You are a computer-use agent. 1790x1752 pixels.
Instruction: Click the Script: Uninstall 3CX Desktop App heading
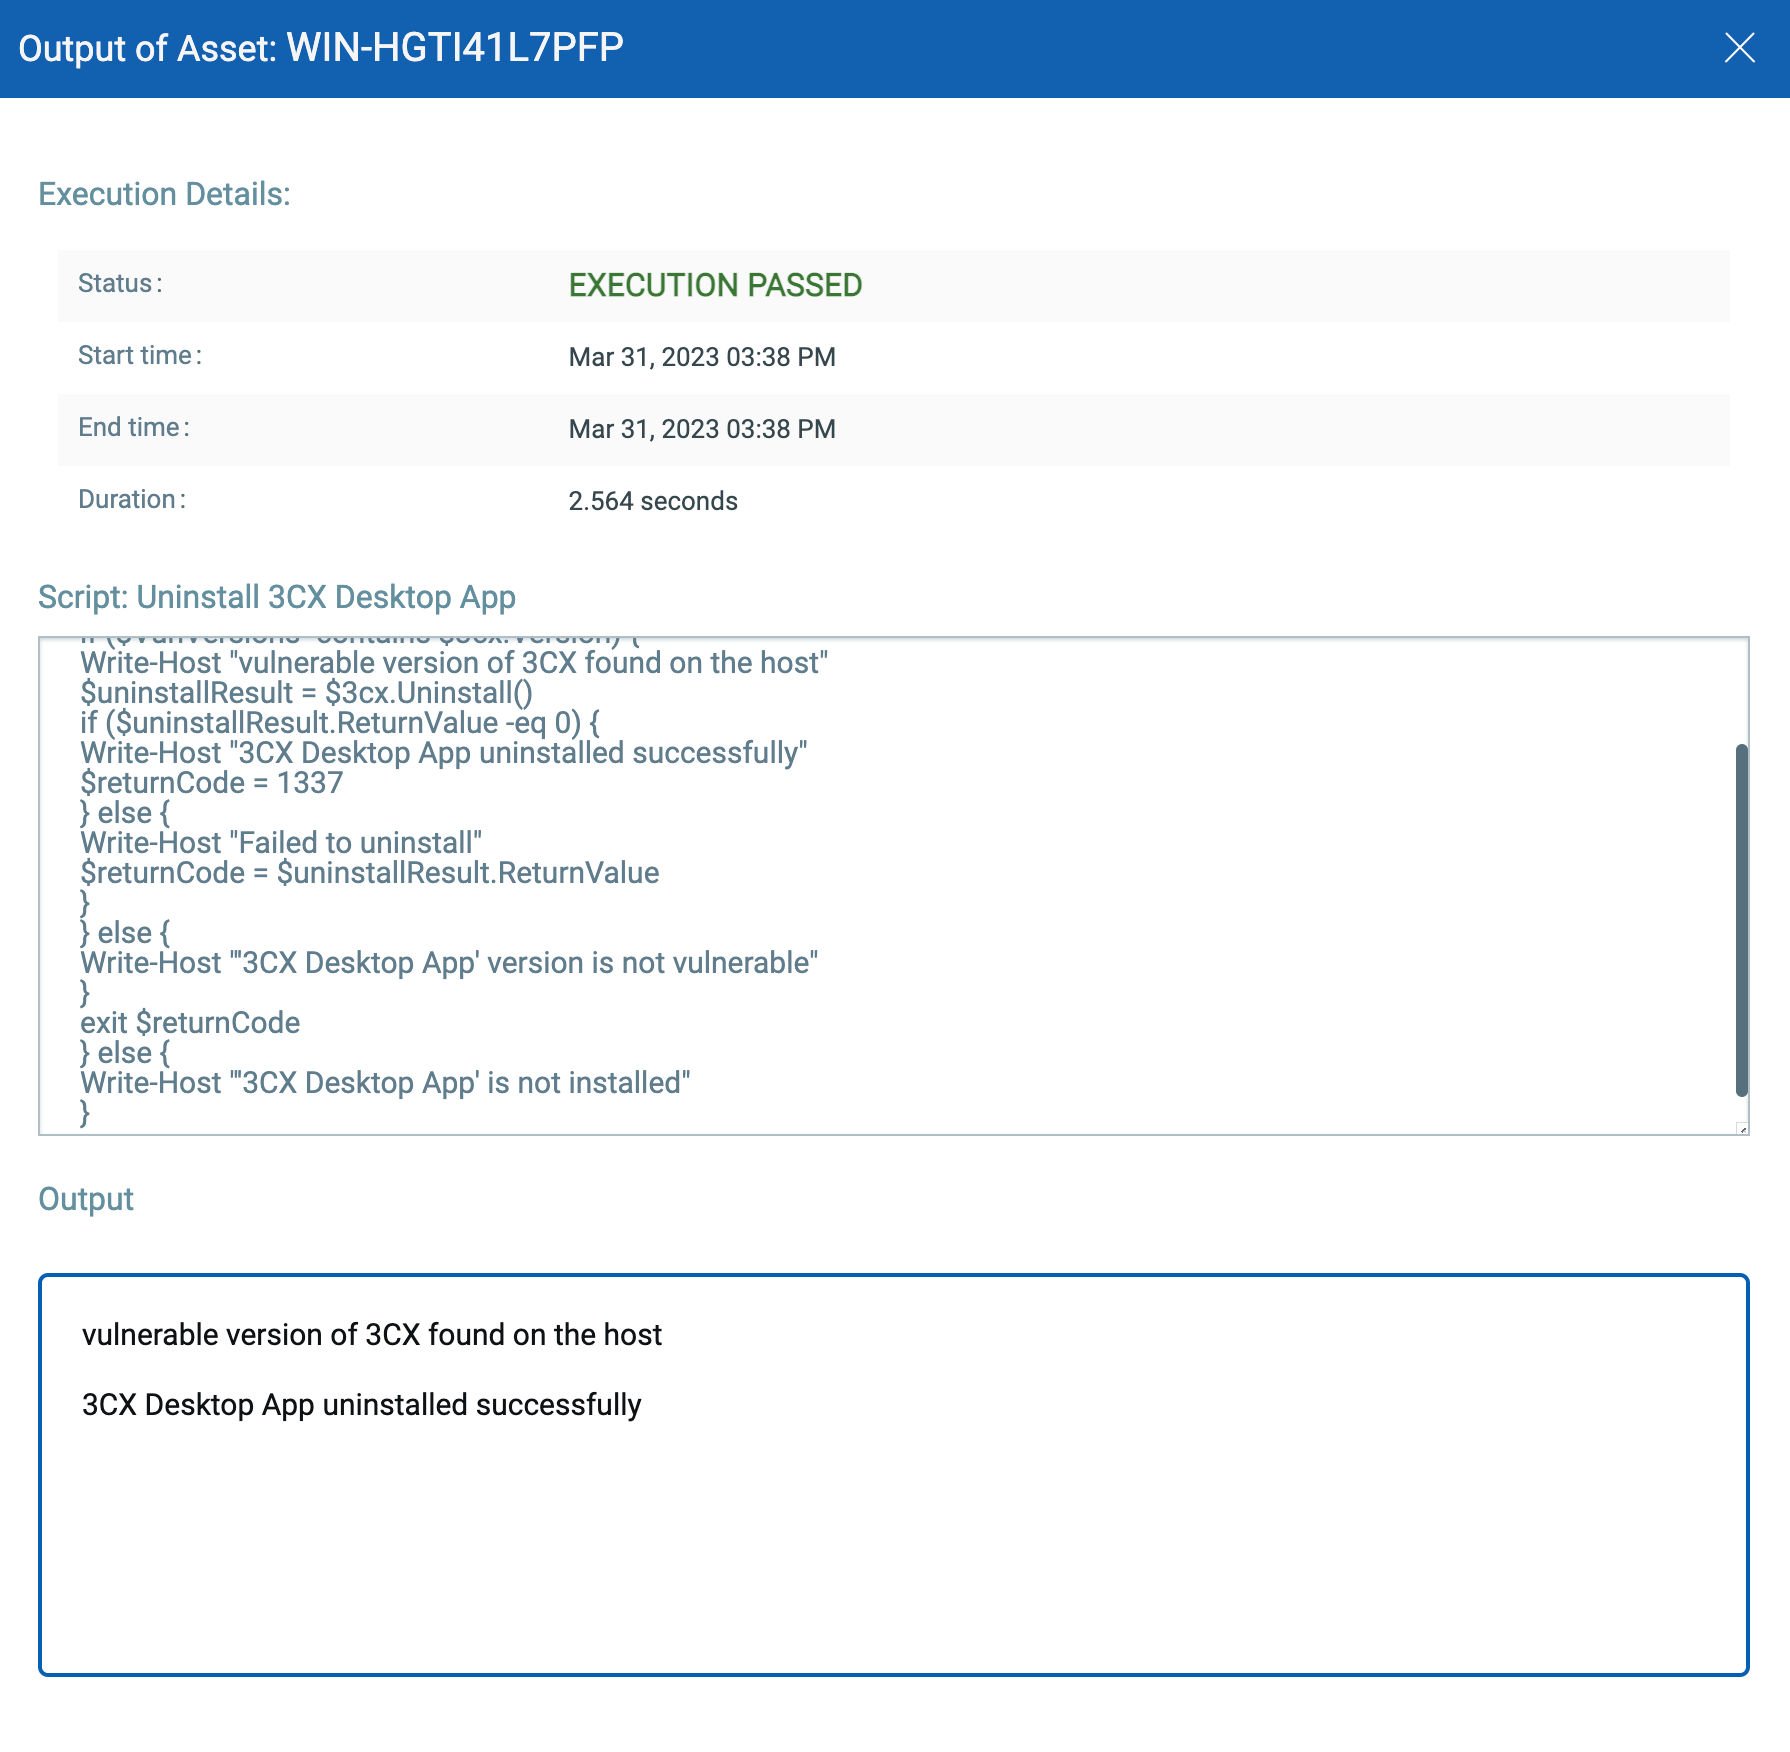[x=276, y=597]
